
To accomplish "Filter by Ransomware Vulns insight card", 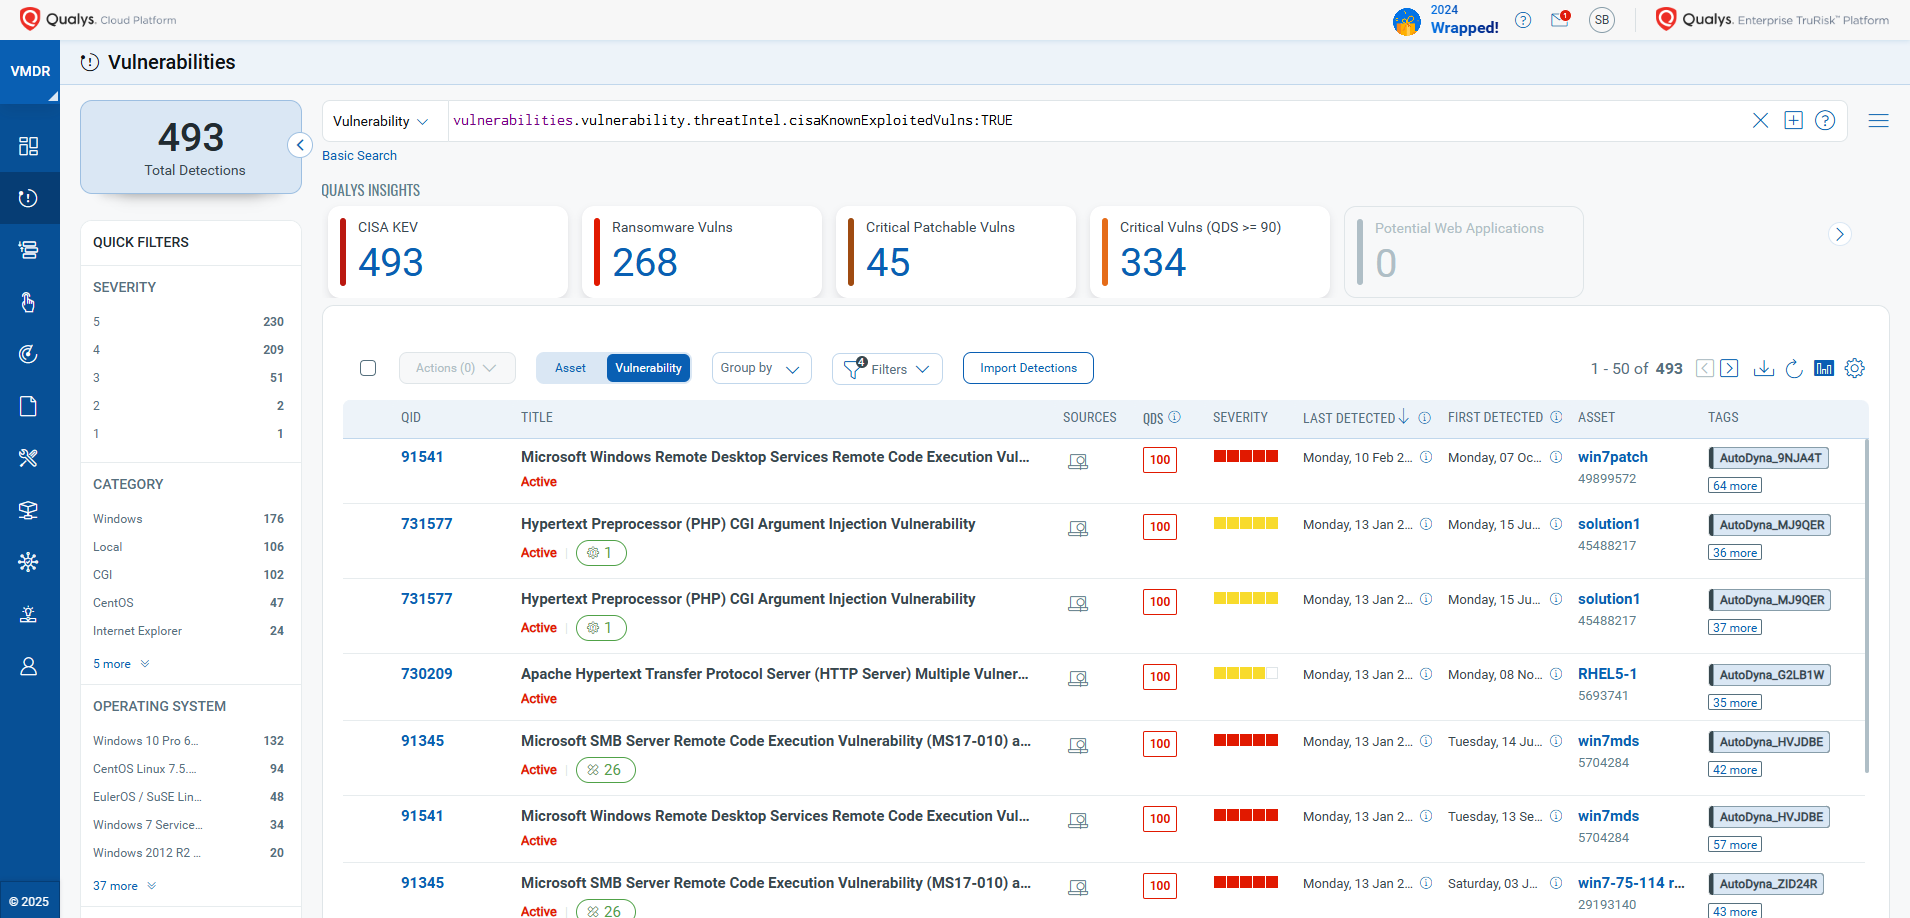I will point(701,252).
